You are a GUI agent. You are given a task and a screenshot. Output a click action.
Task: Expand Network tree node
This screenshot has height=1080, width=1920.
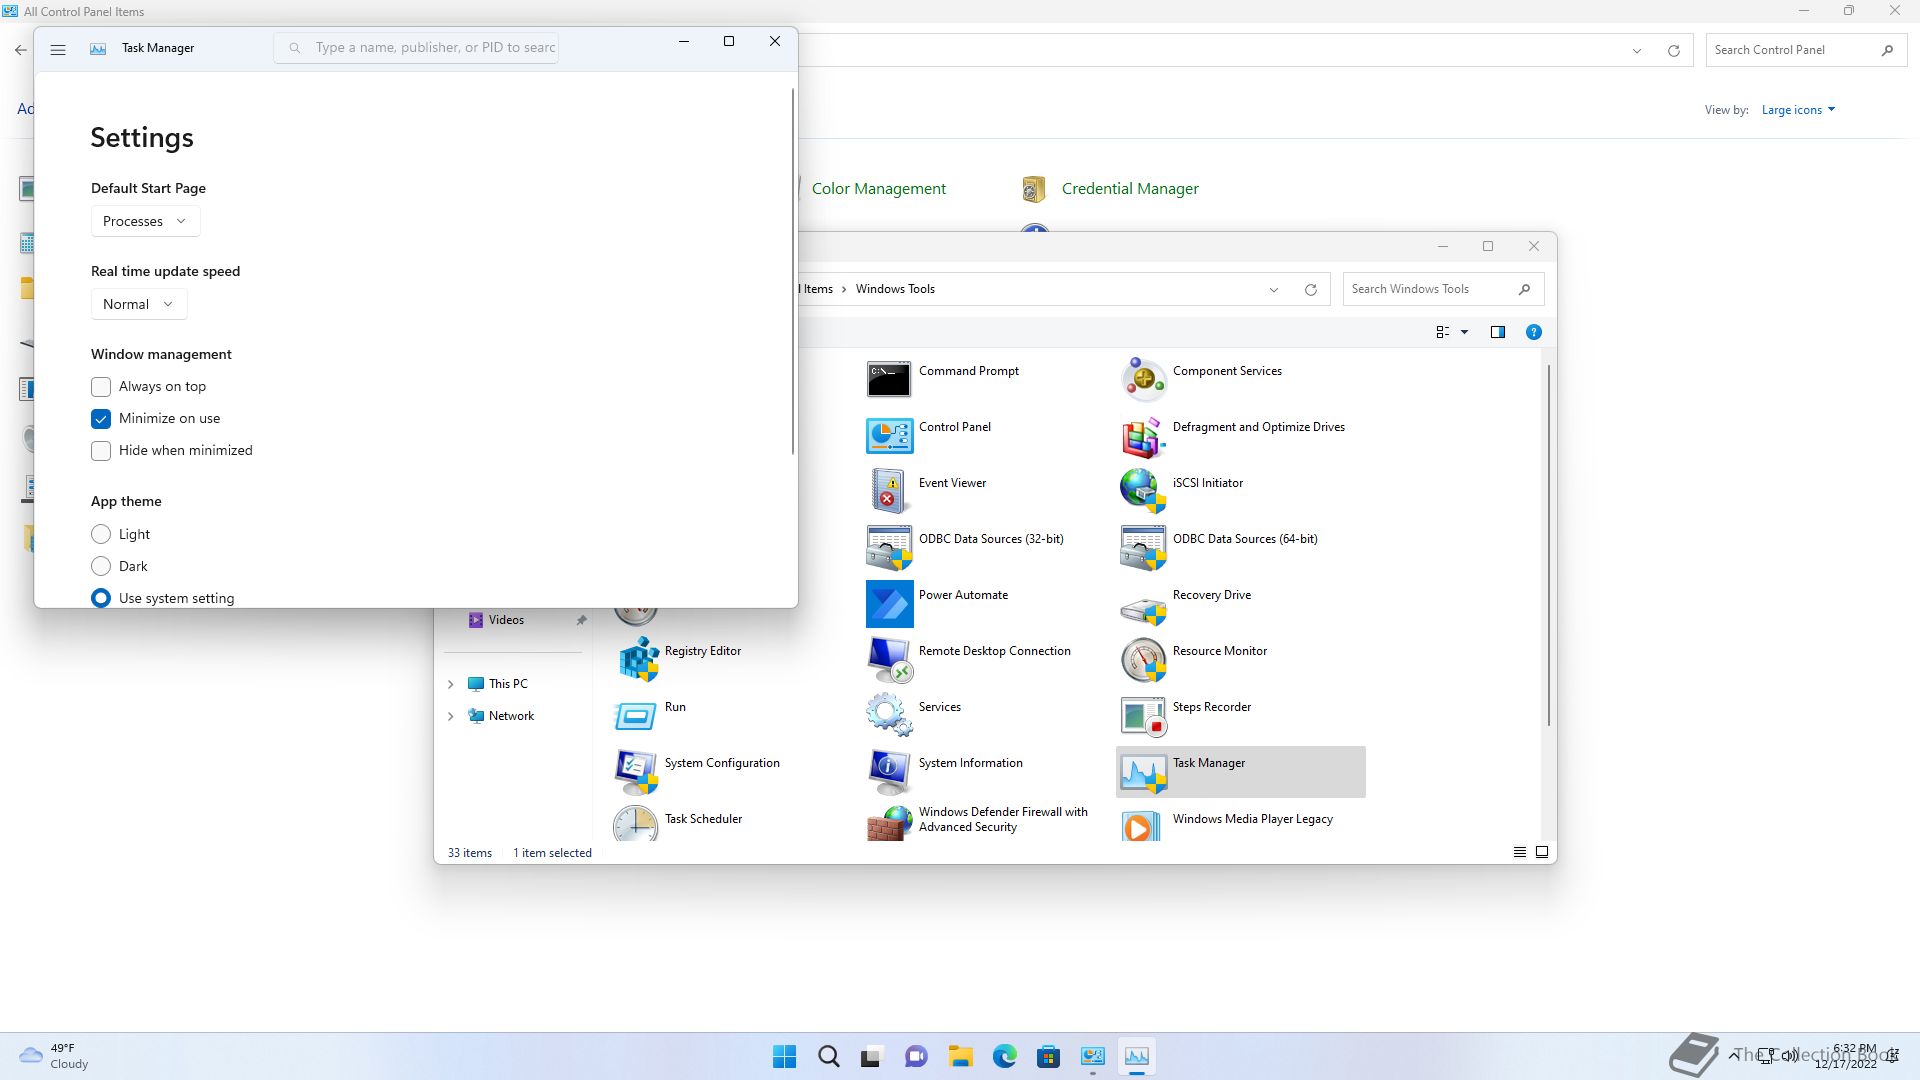click(x=450, y=716)
